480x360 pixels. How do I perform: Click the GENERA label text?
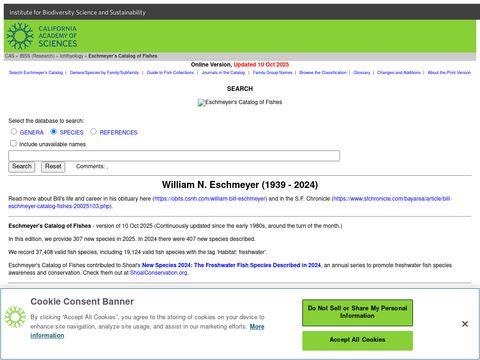(x=32, y=133)
